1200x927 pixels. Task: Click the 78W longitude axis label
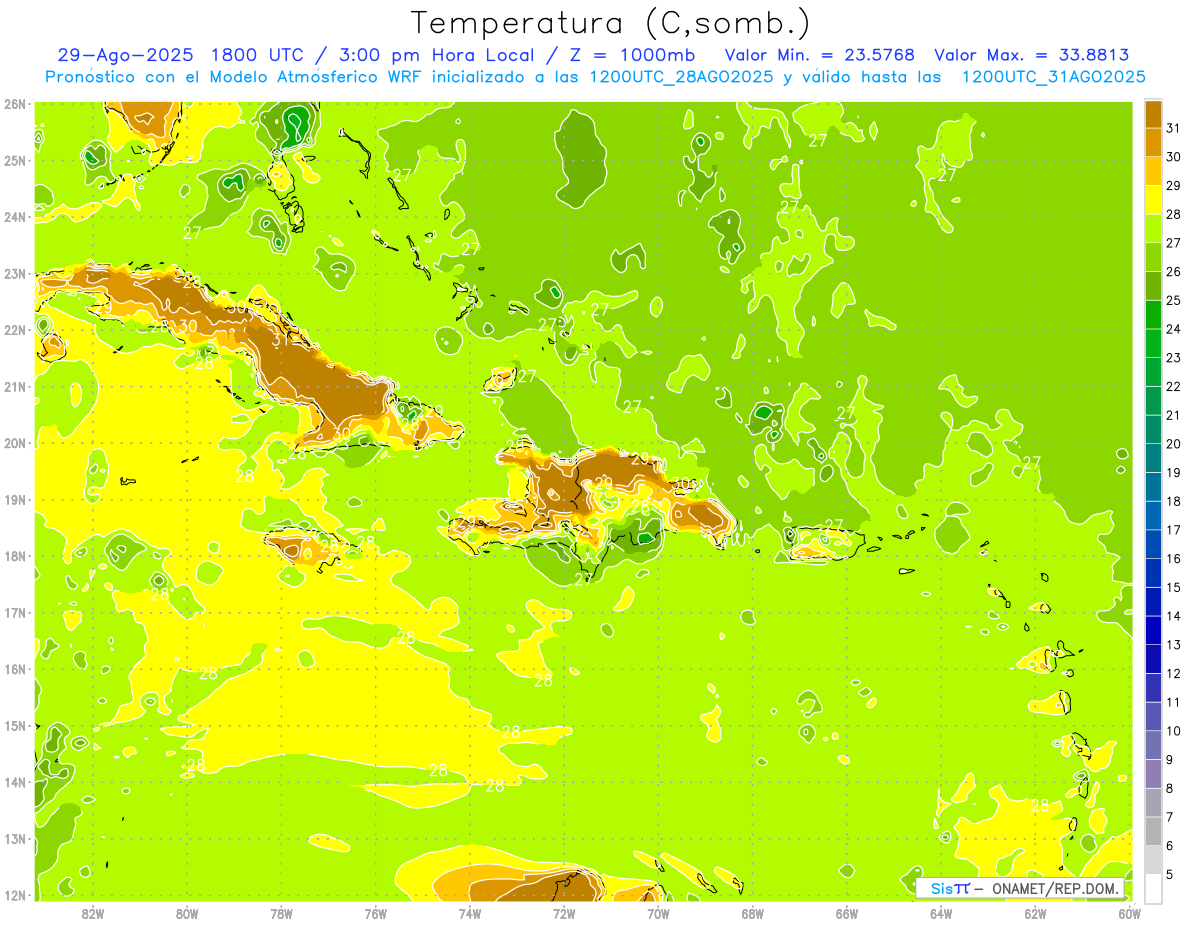pos(281,913)
